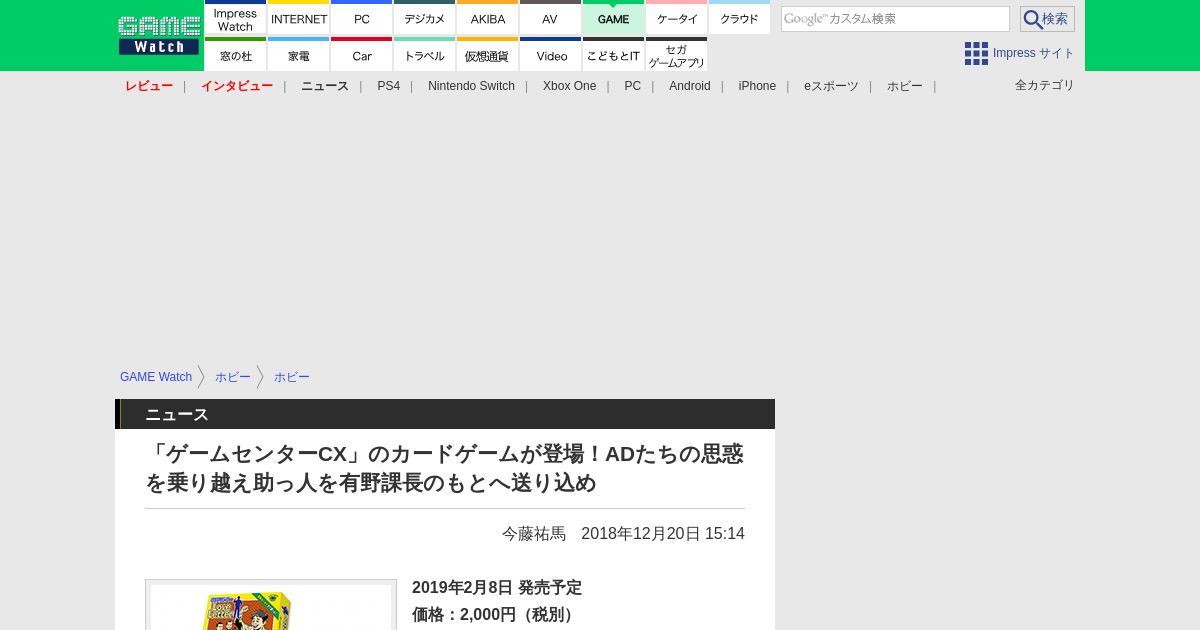Open the Android category
1200x630 pixels.
[x=690, y=86]
